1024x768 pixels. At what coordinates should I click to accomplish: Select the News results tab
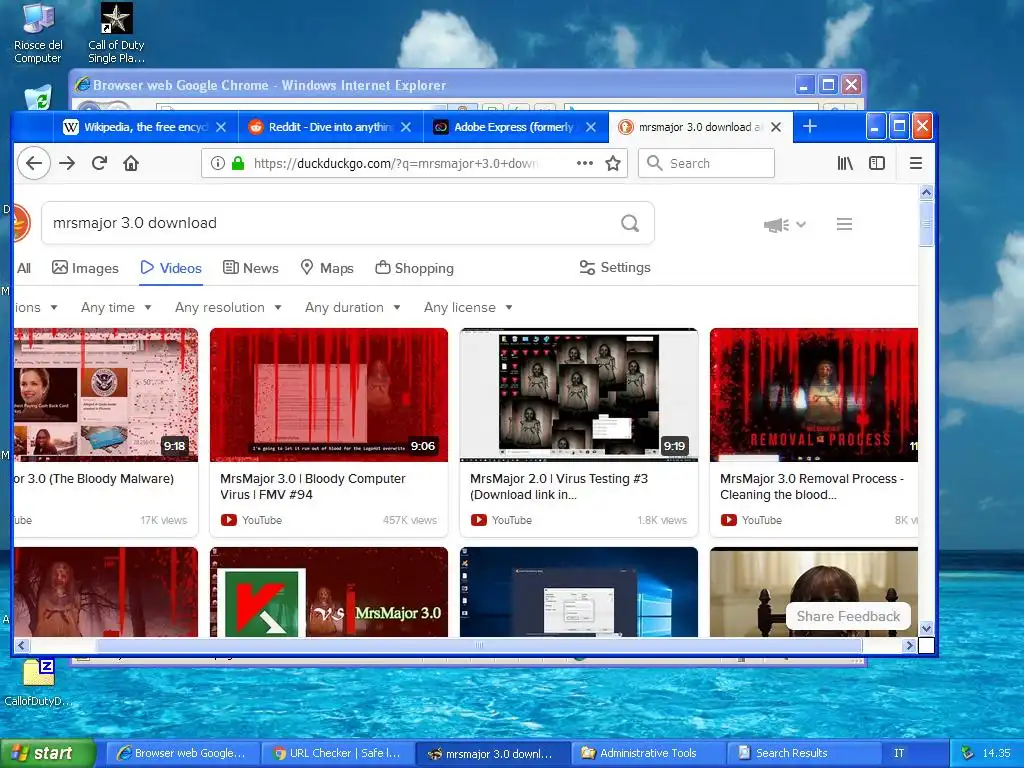(251, 268)
